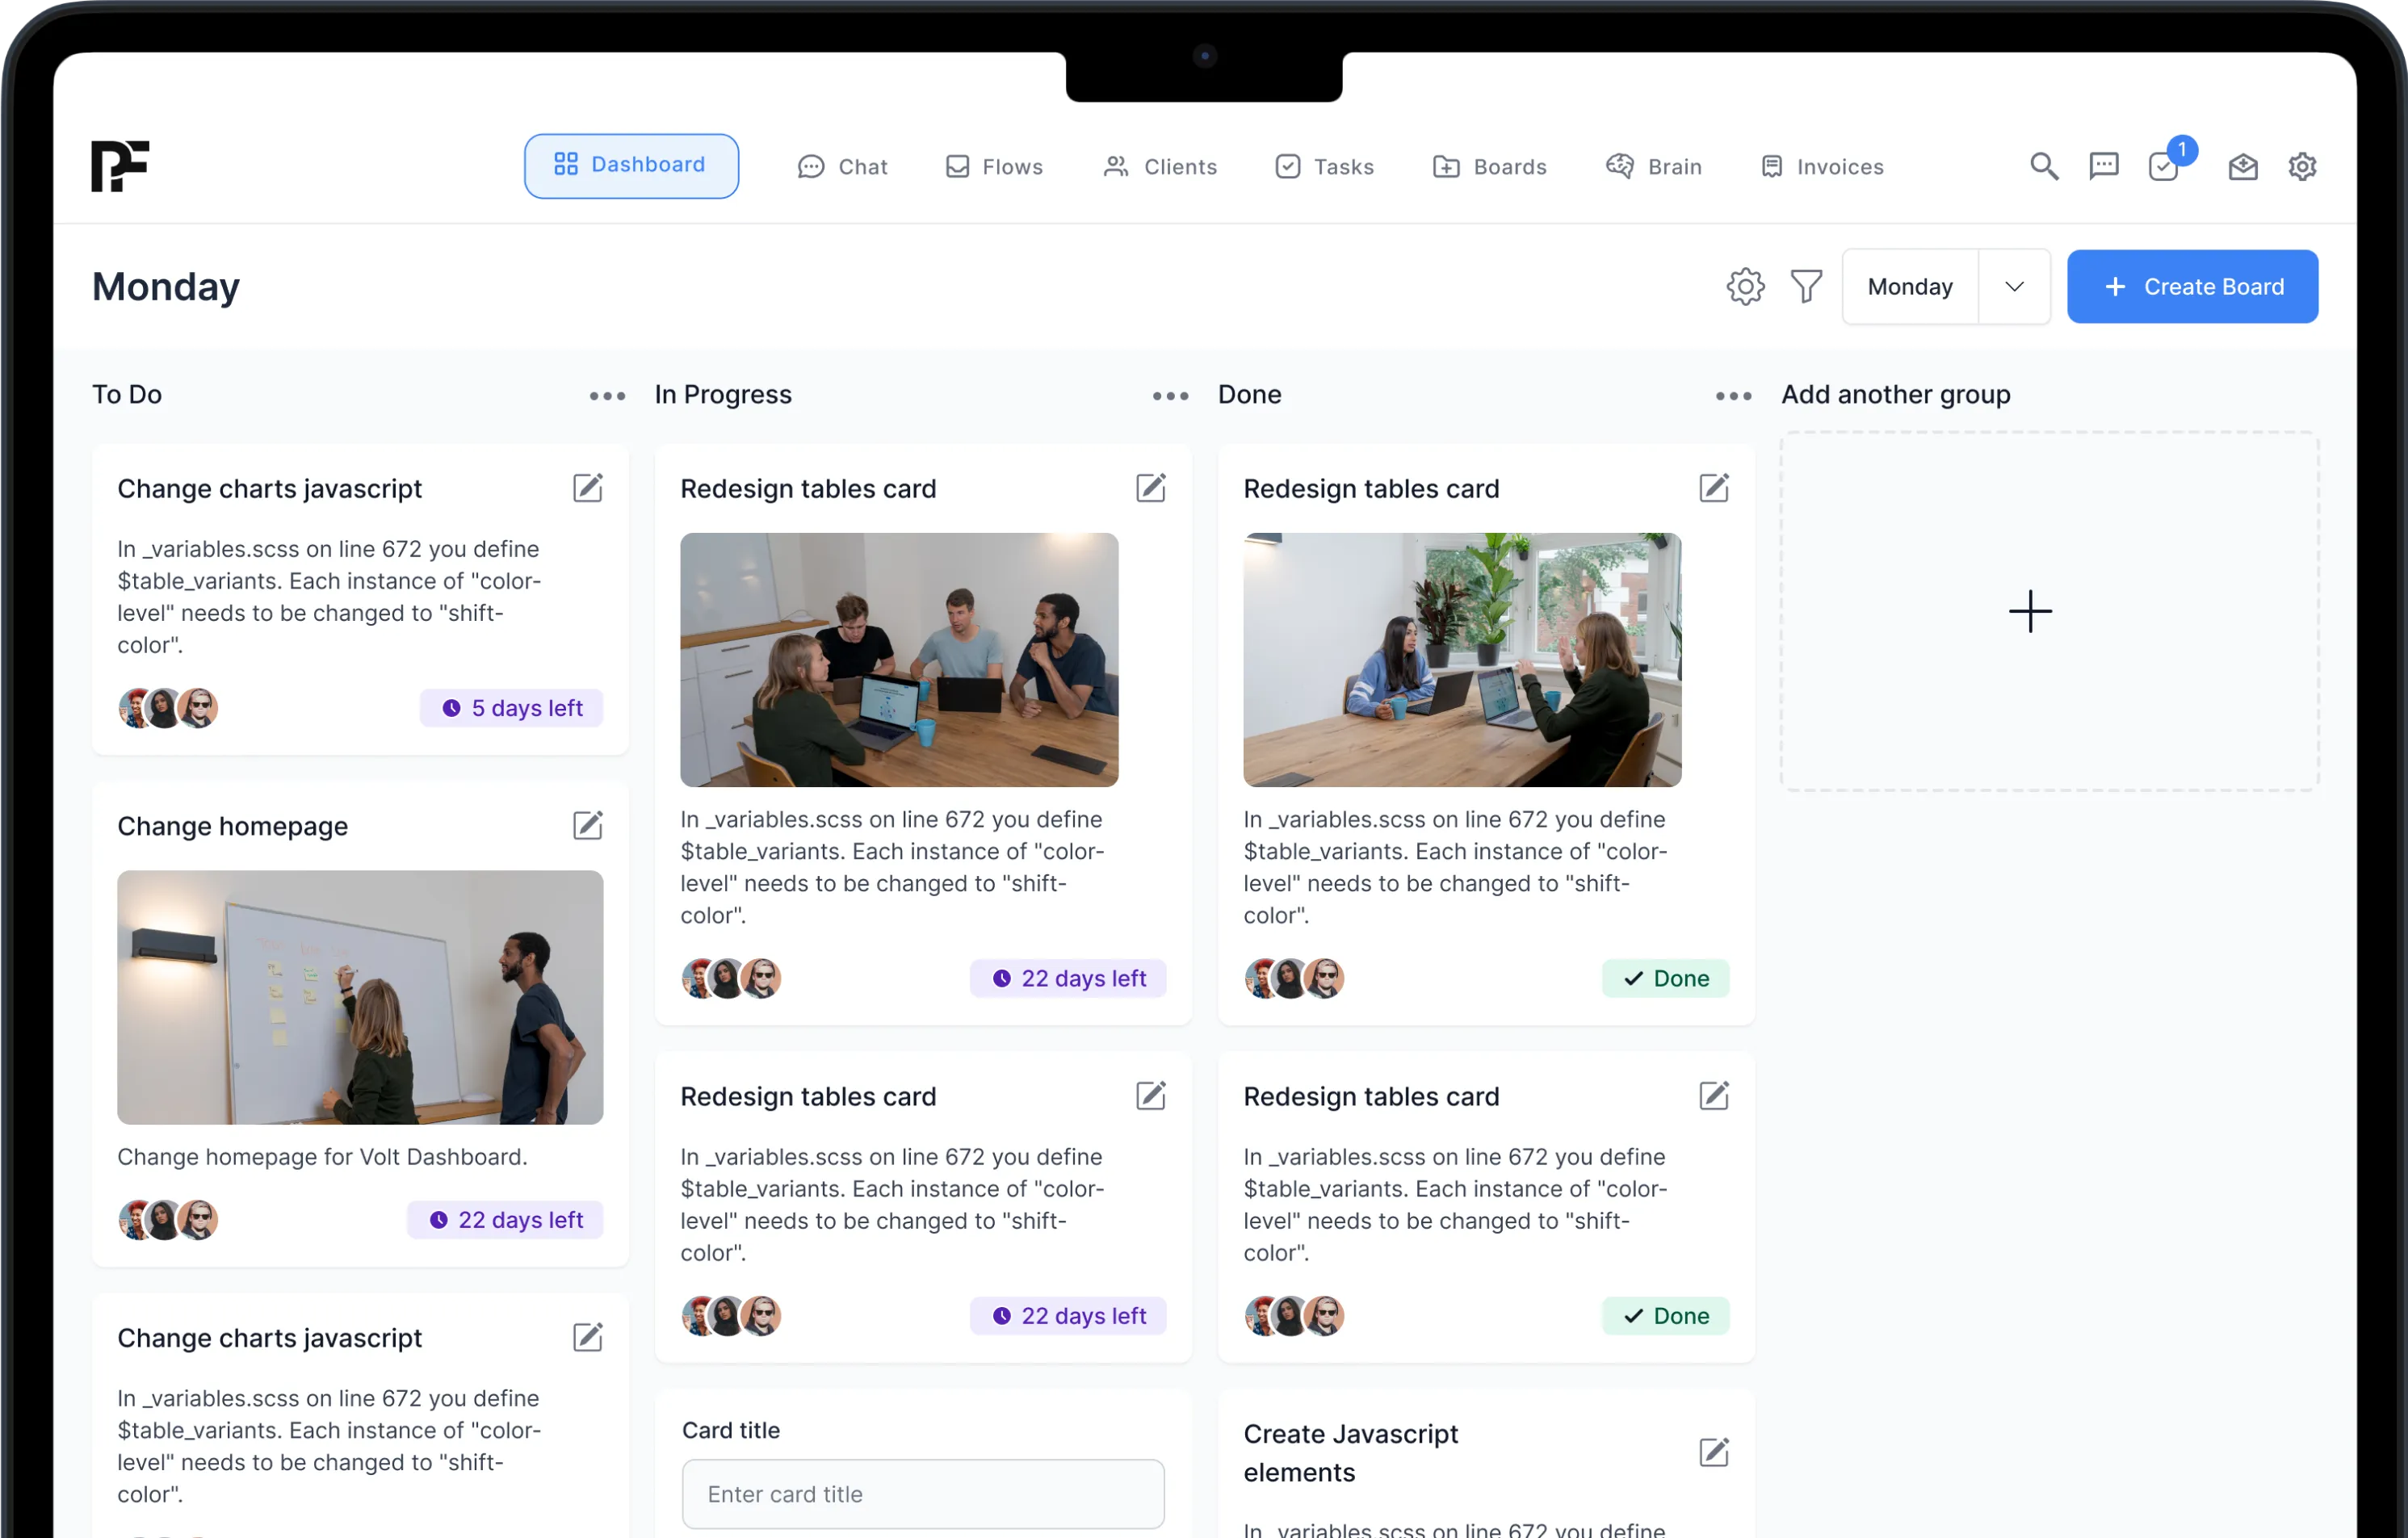Go to the Invoices tab
The image size is (2408, 1538).
[1822, 167]
